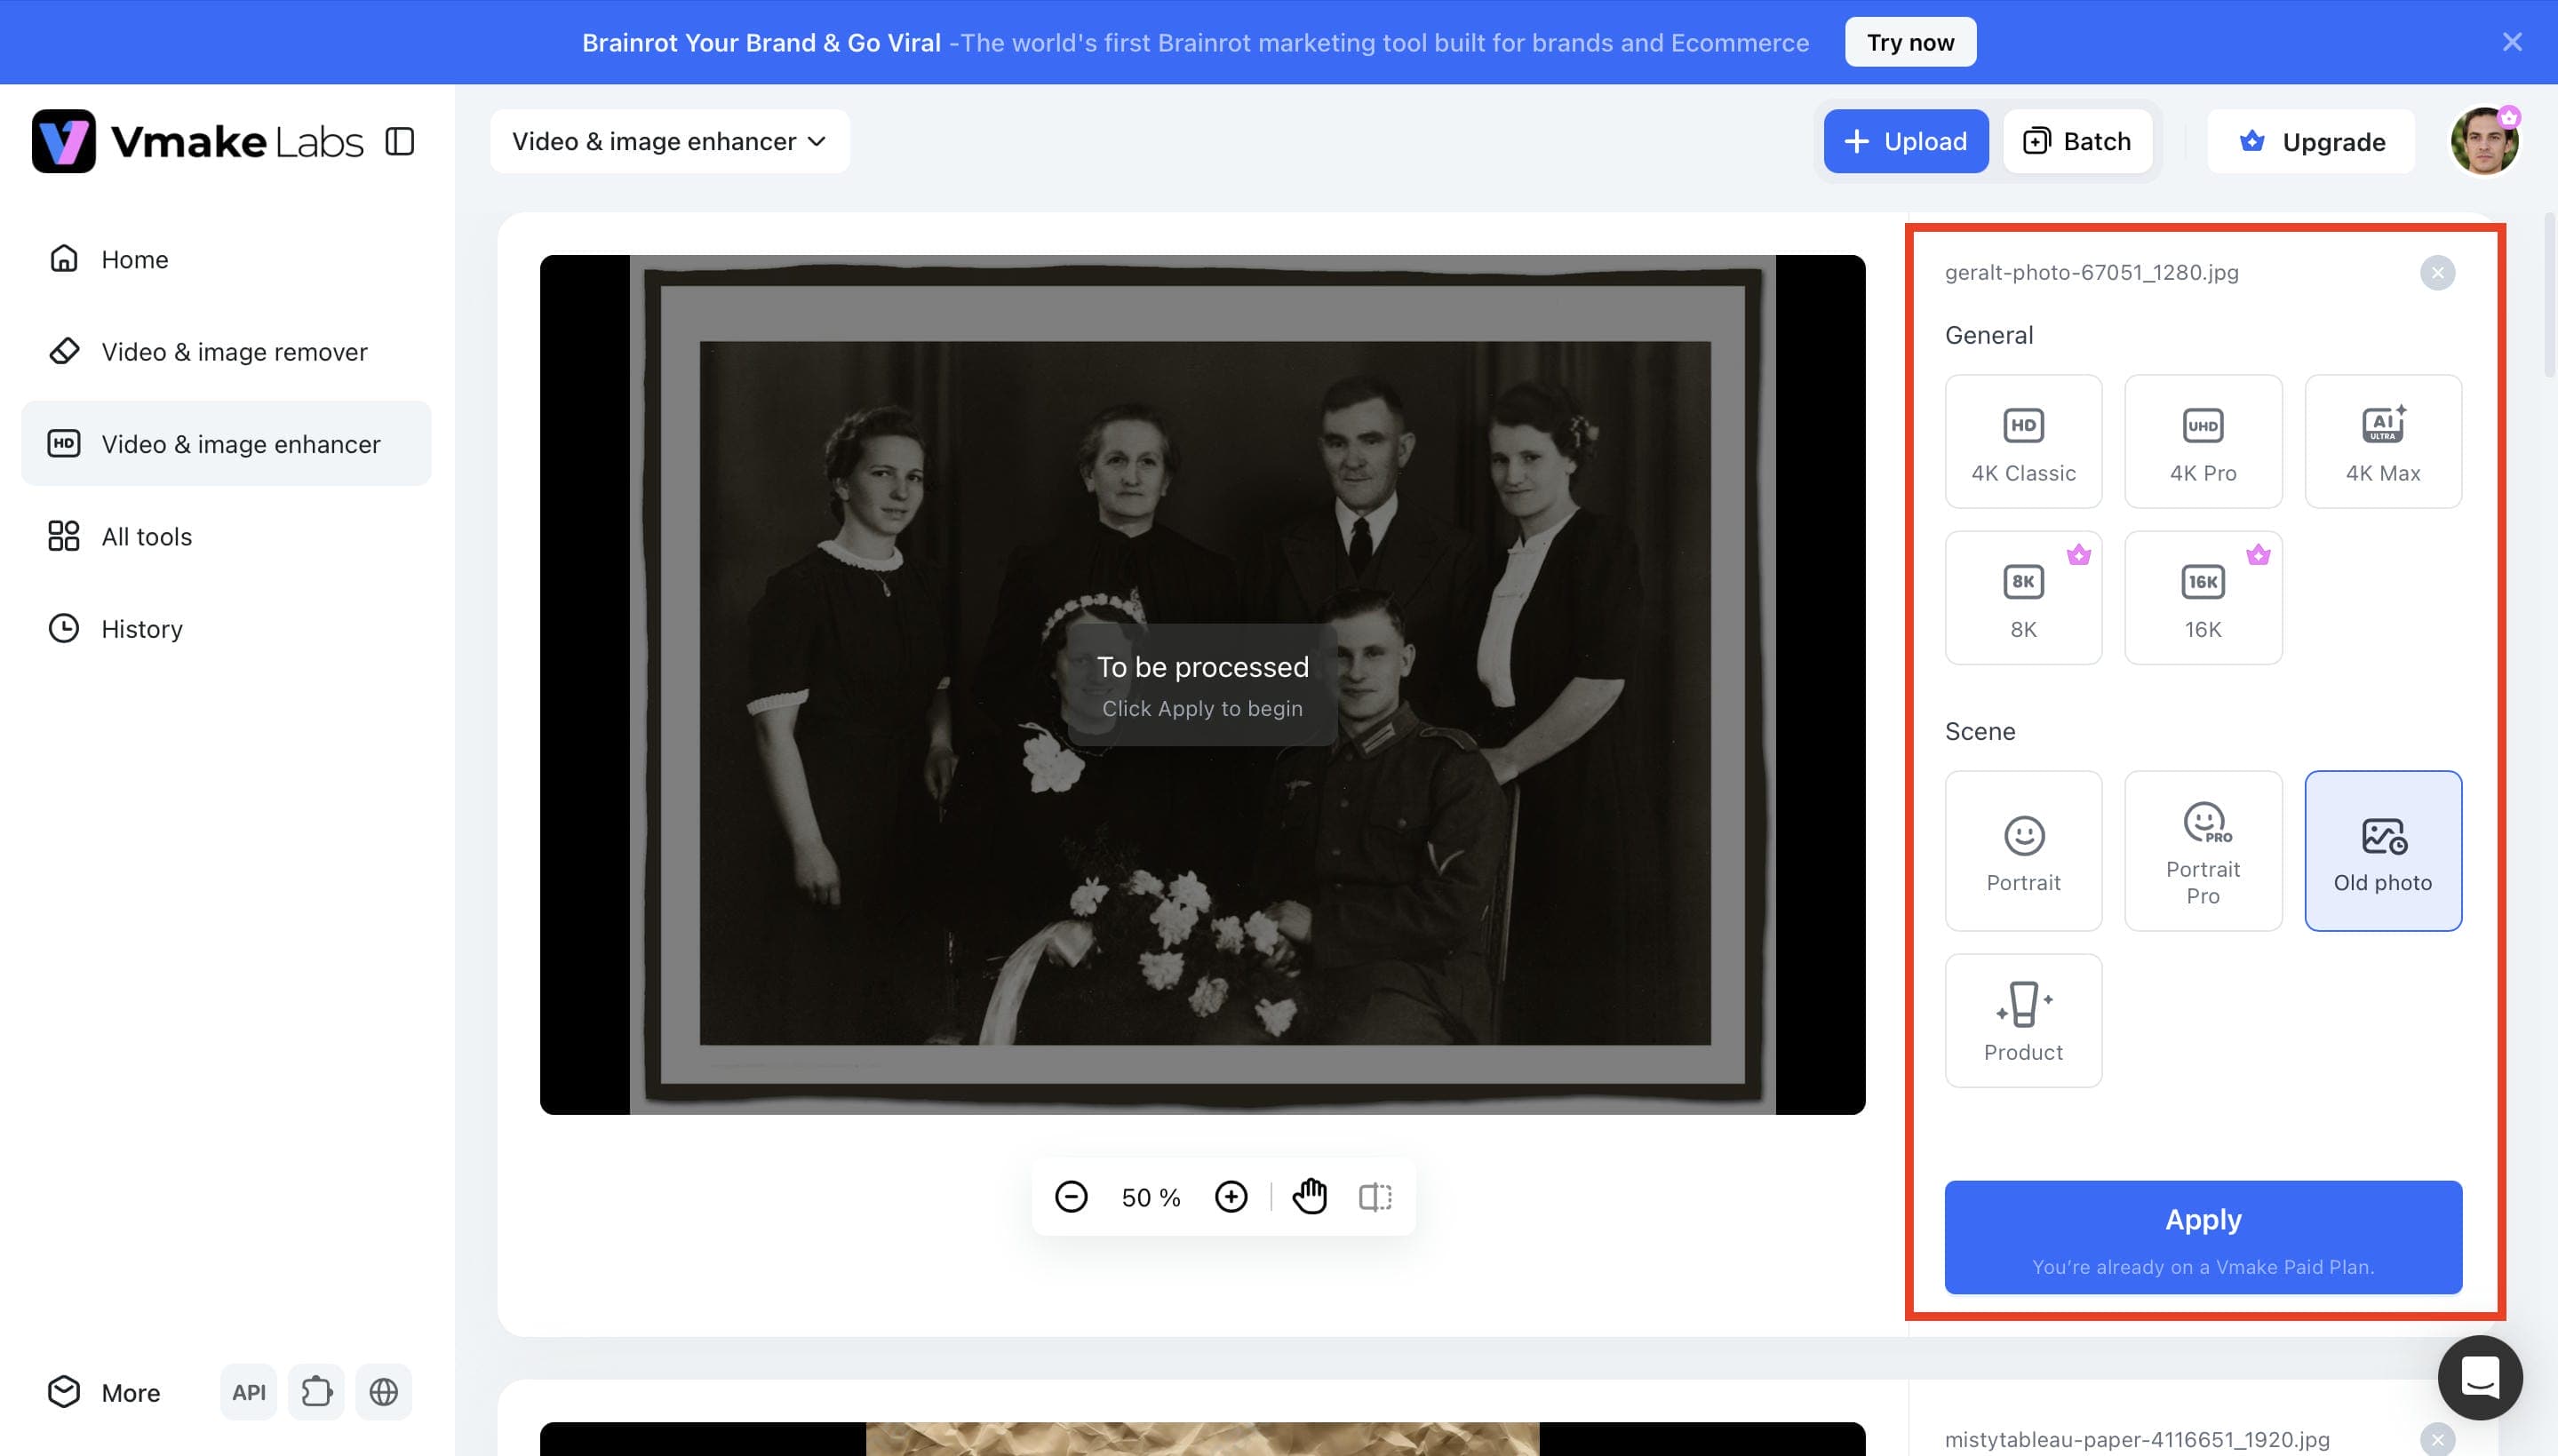This screenshot has height=1456, width=2558.
Task: Click the old family photo preview
Action: pyautogui.click(x=1203, y=685)
